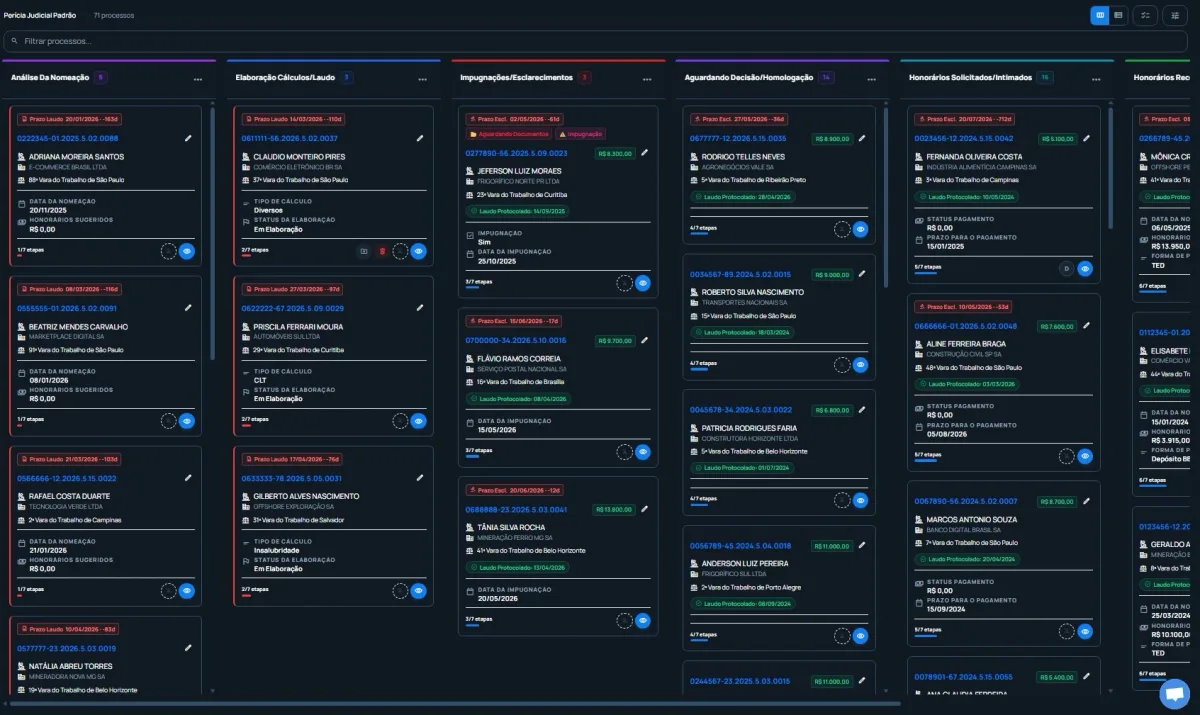The height and width of the screenshot is (715, 1200).
Task: View Fernanda Oliveira Costa card via eye button
Action: (1085, 268)
